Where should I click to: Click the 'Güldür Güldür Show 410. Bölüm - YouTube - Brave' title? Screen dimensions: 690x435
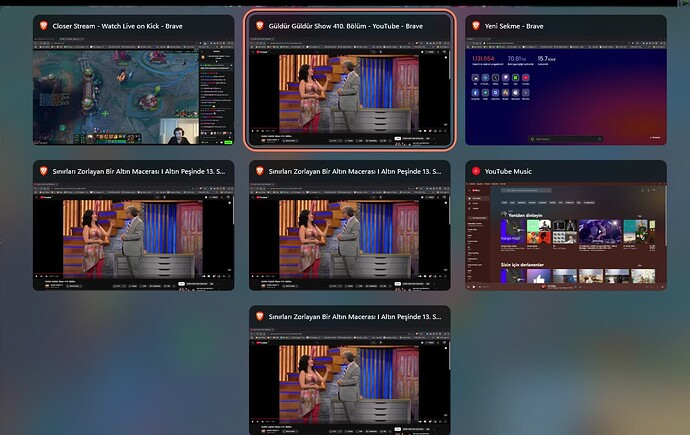pyautogui.click(x=345, y=26)
